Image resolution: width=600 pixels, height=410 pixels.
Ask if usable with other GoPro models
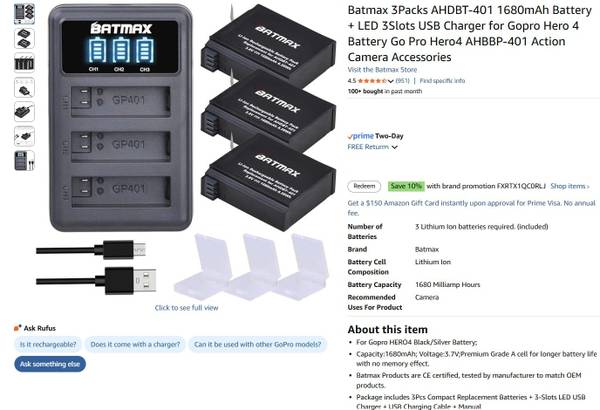coord(258,344)
